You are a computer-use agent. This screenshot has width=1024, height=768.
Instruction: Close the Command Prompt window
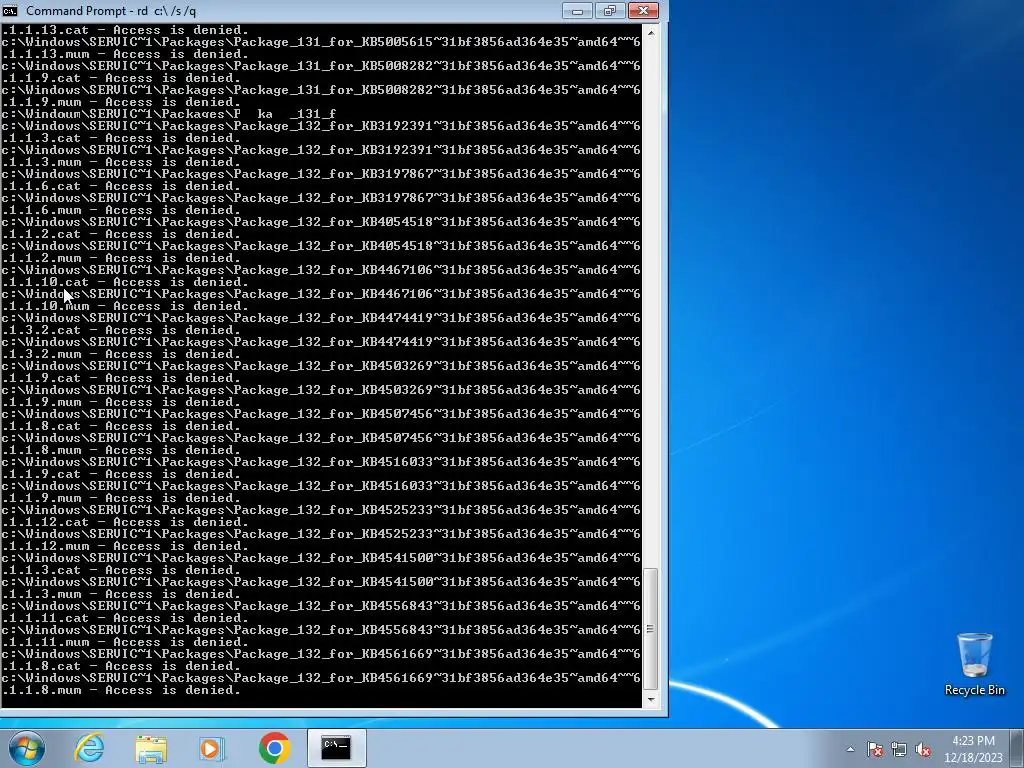tap(643, 10)
